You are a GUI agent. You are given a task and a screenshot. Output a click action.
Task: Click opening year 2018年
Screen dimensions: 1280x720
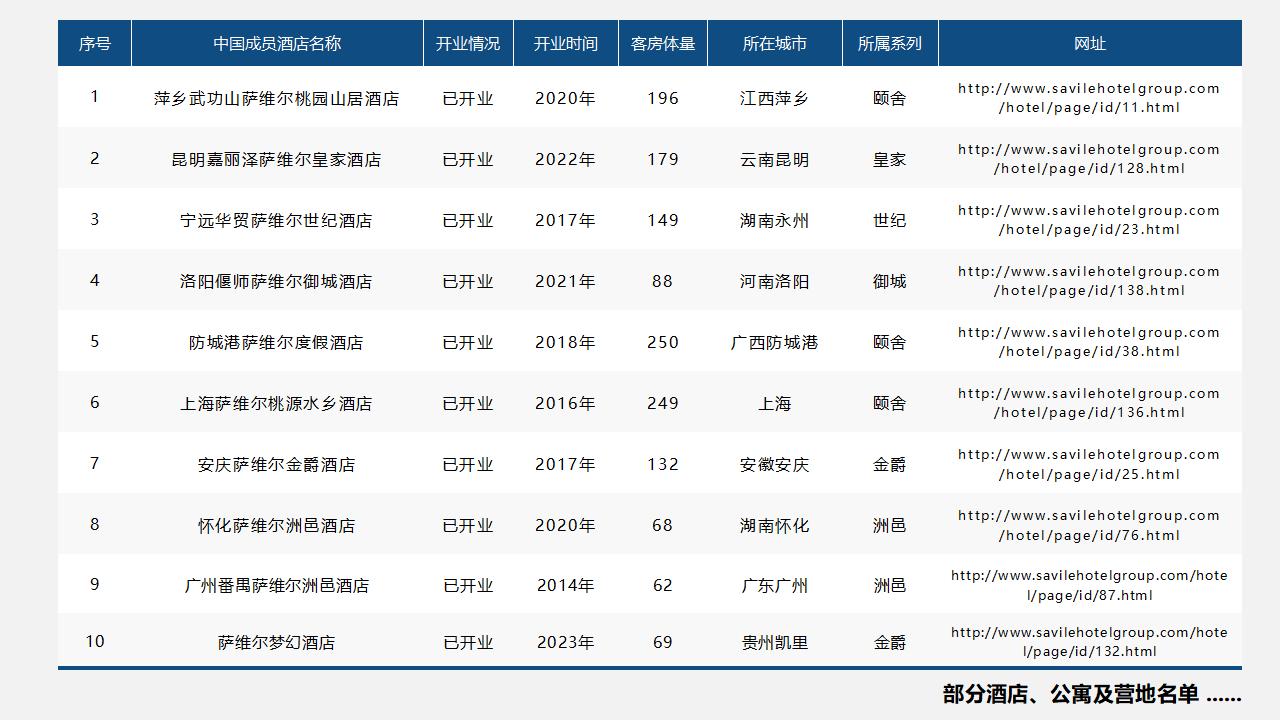coord(565,343)
